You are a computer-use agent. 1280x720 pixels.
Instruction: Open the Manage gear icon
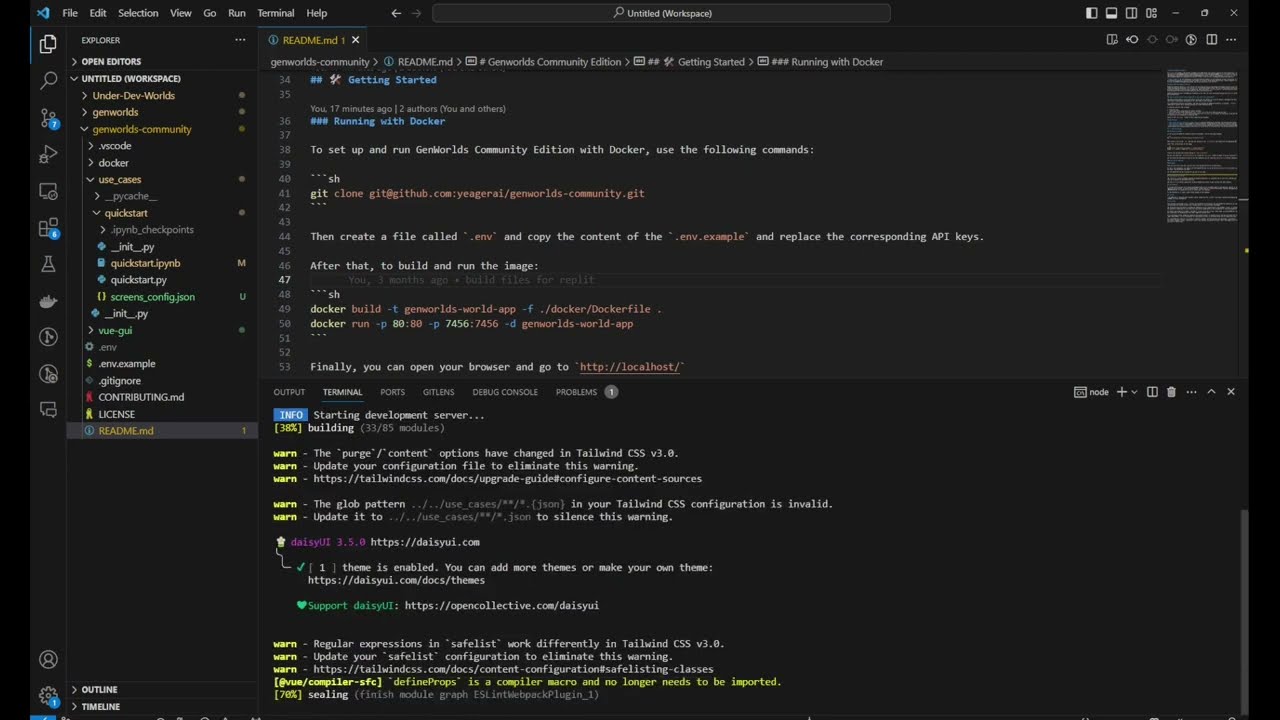48,696
